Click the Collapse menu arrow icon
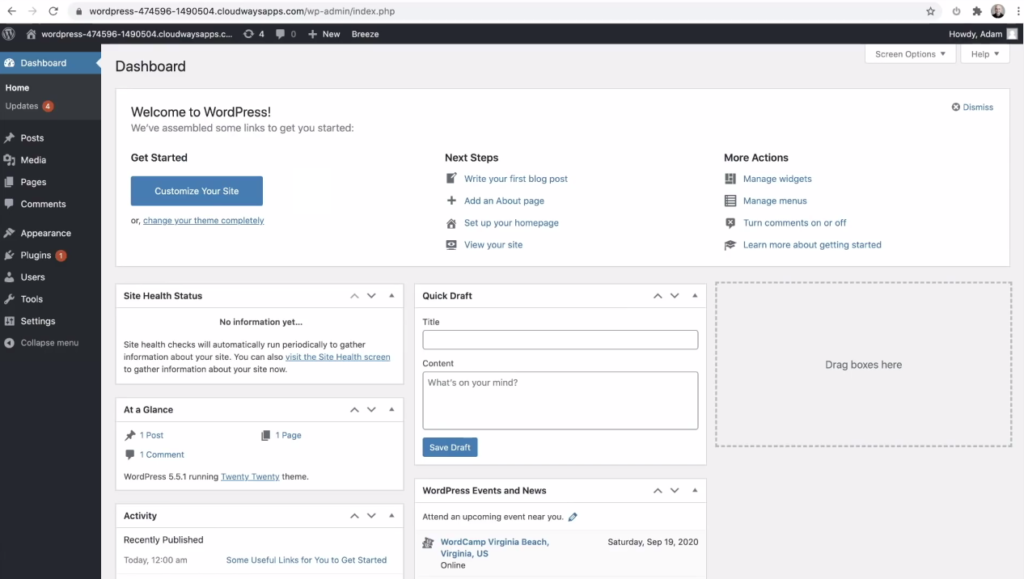The width and height of the screenshot is (1024, 579). click(x=9, y=343)
